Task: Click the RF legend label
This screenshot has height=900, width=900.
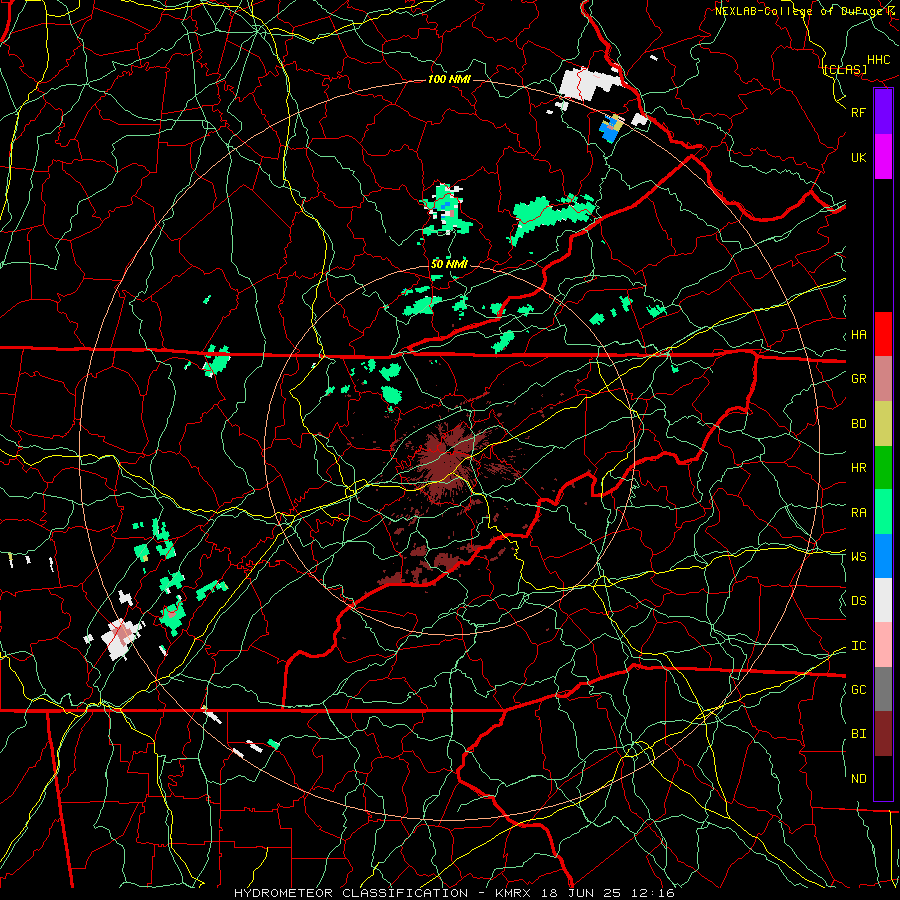Action: click(x=859, y=112)
